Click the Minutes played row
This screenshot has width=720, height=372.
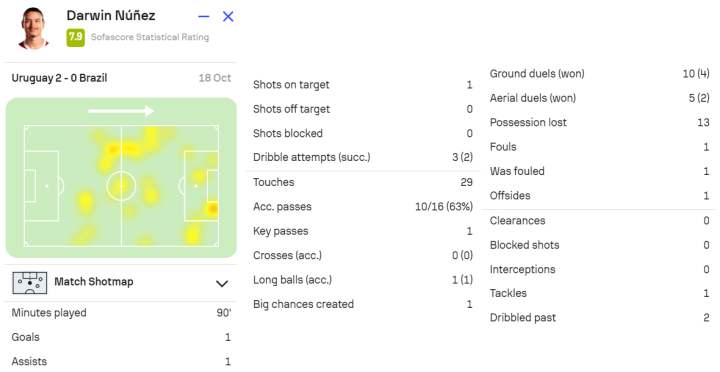pyautogui.click(x=121, y=313)
